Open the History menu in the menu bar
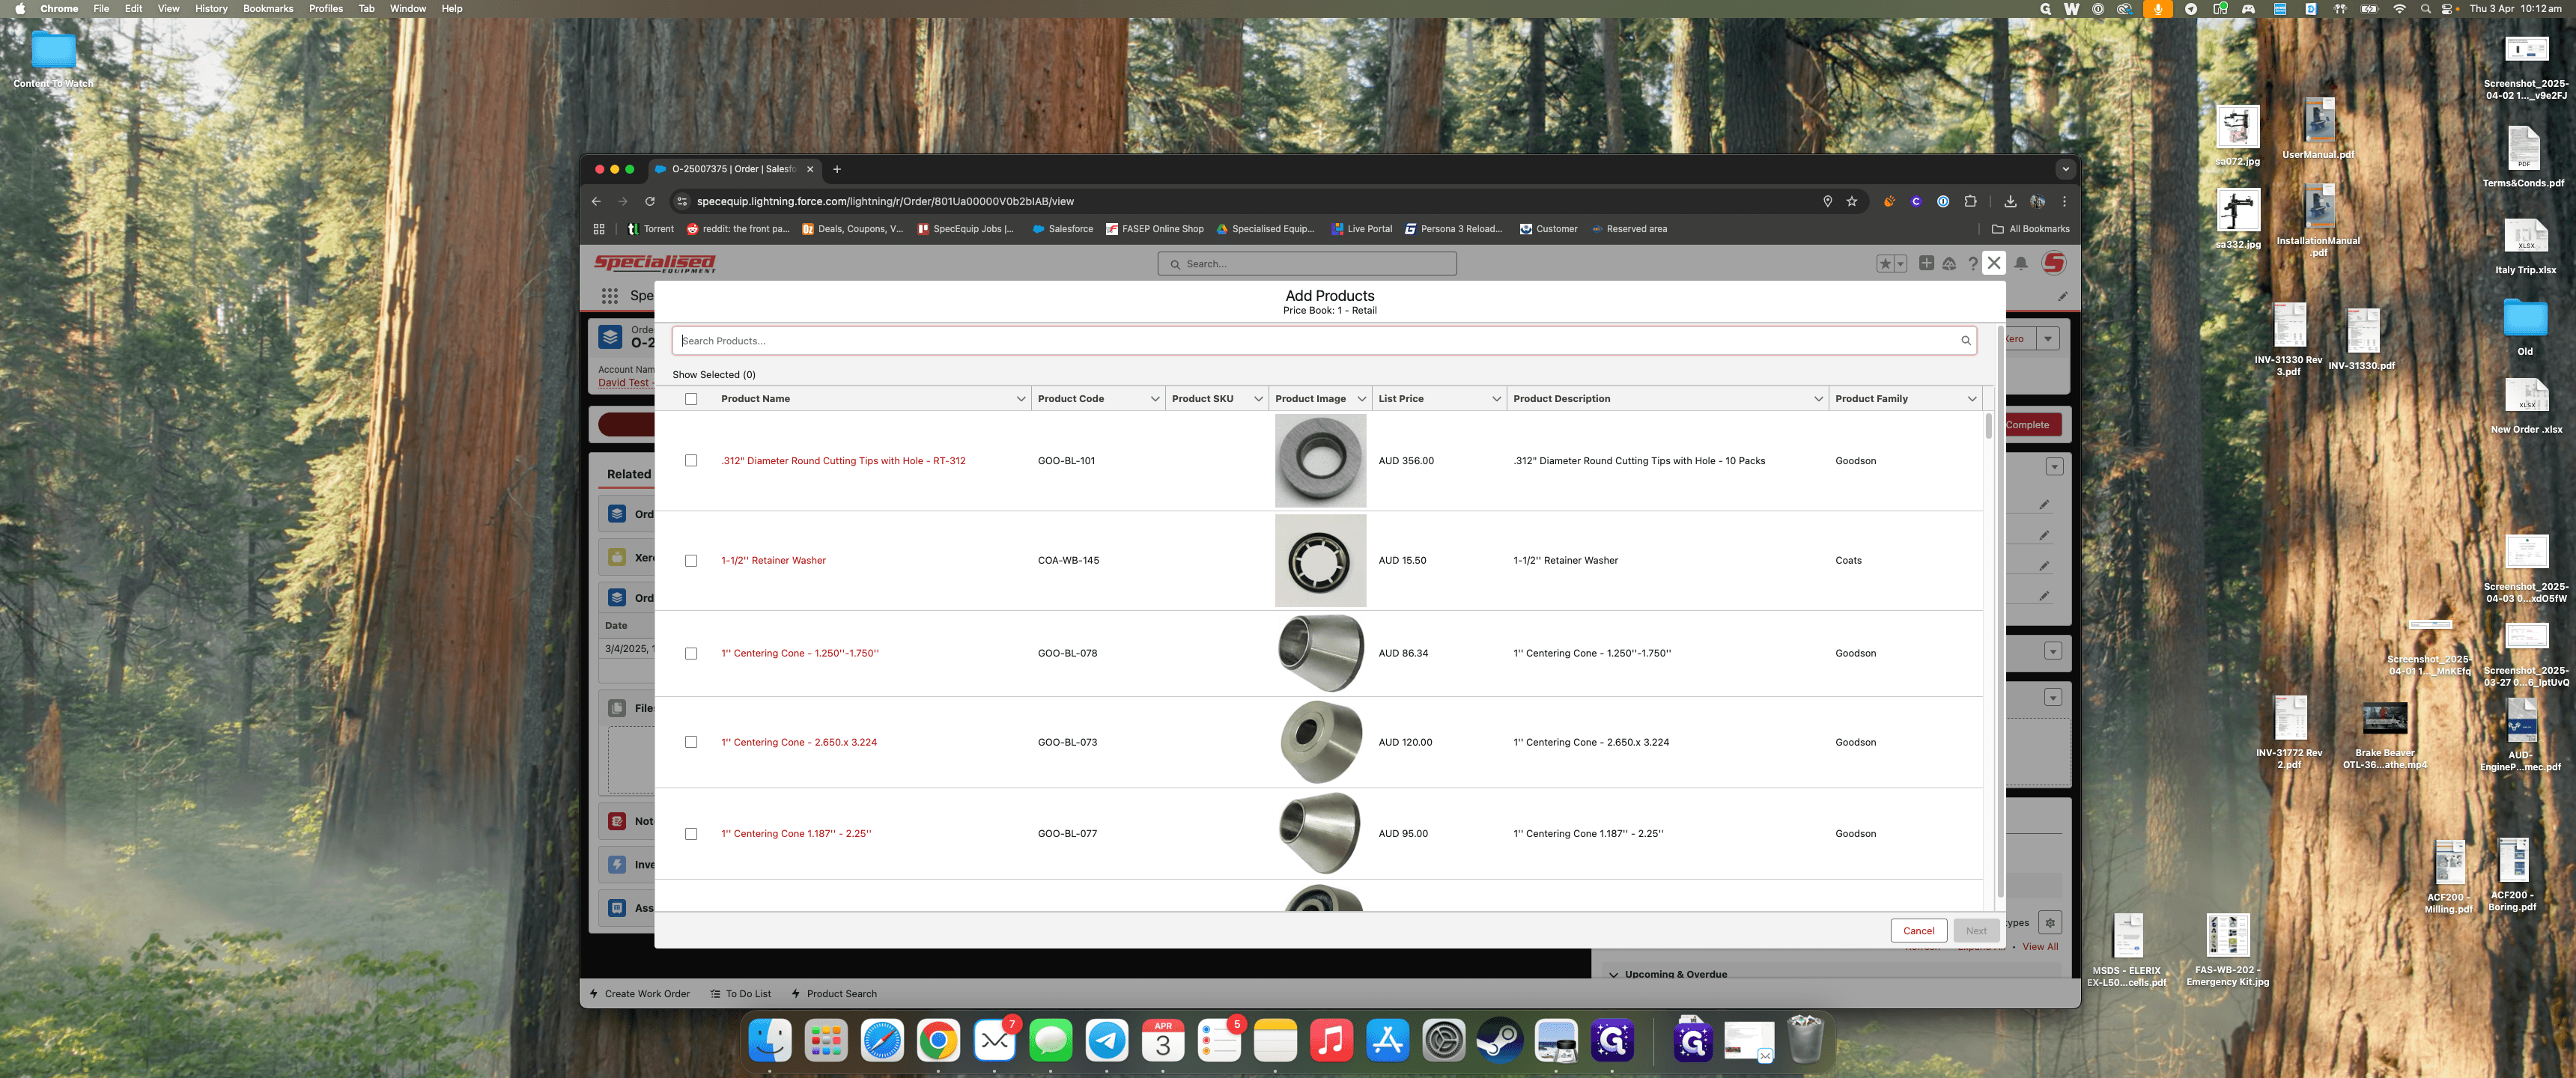 [x=211, y=9]
